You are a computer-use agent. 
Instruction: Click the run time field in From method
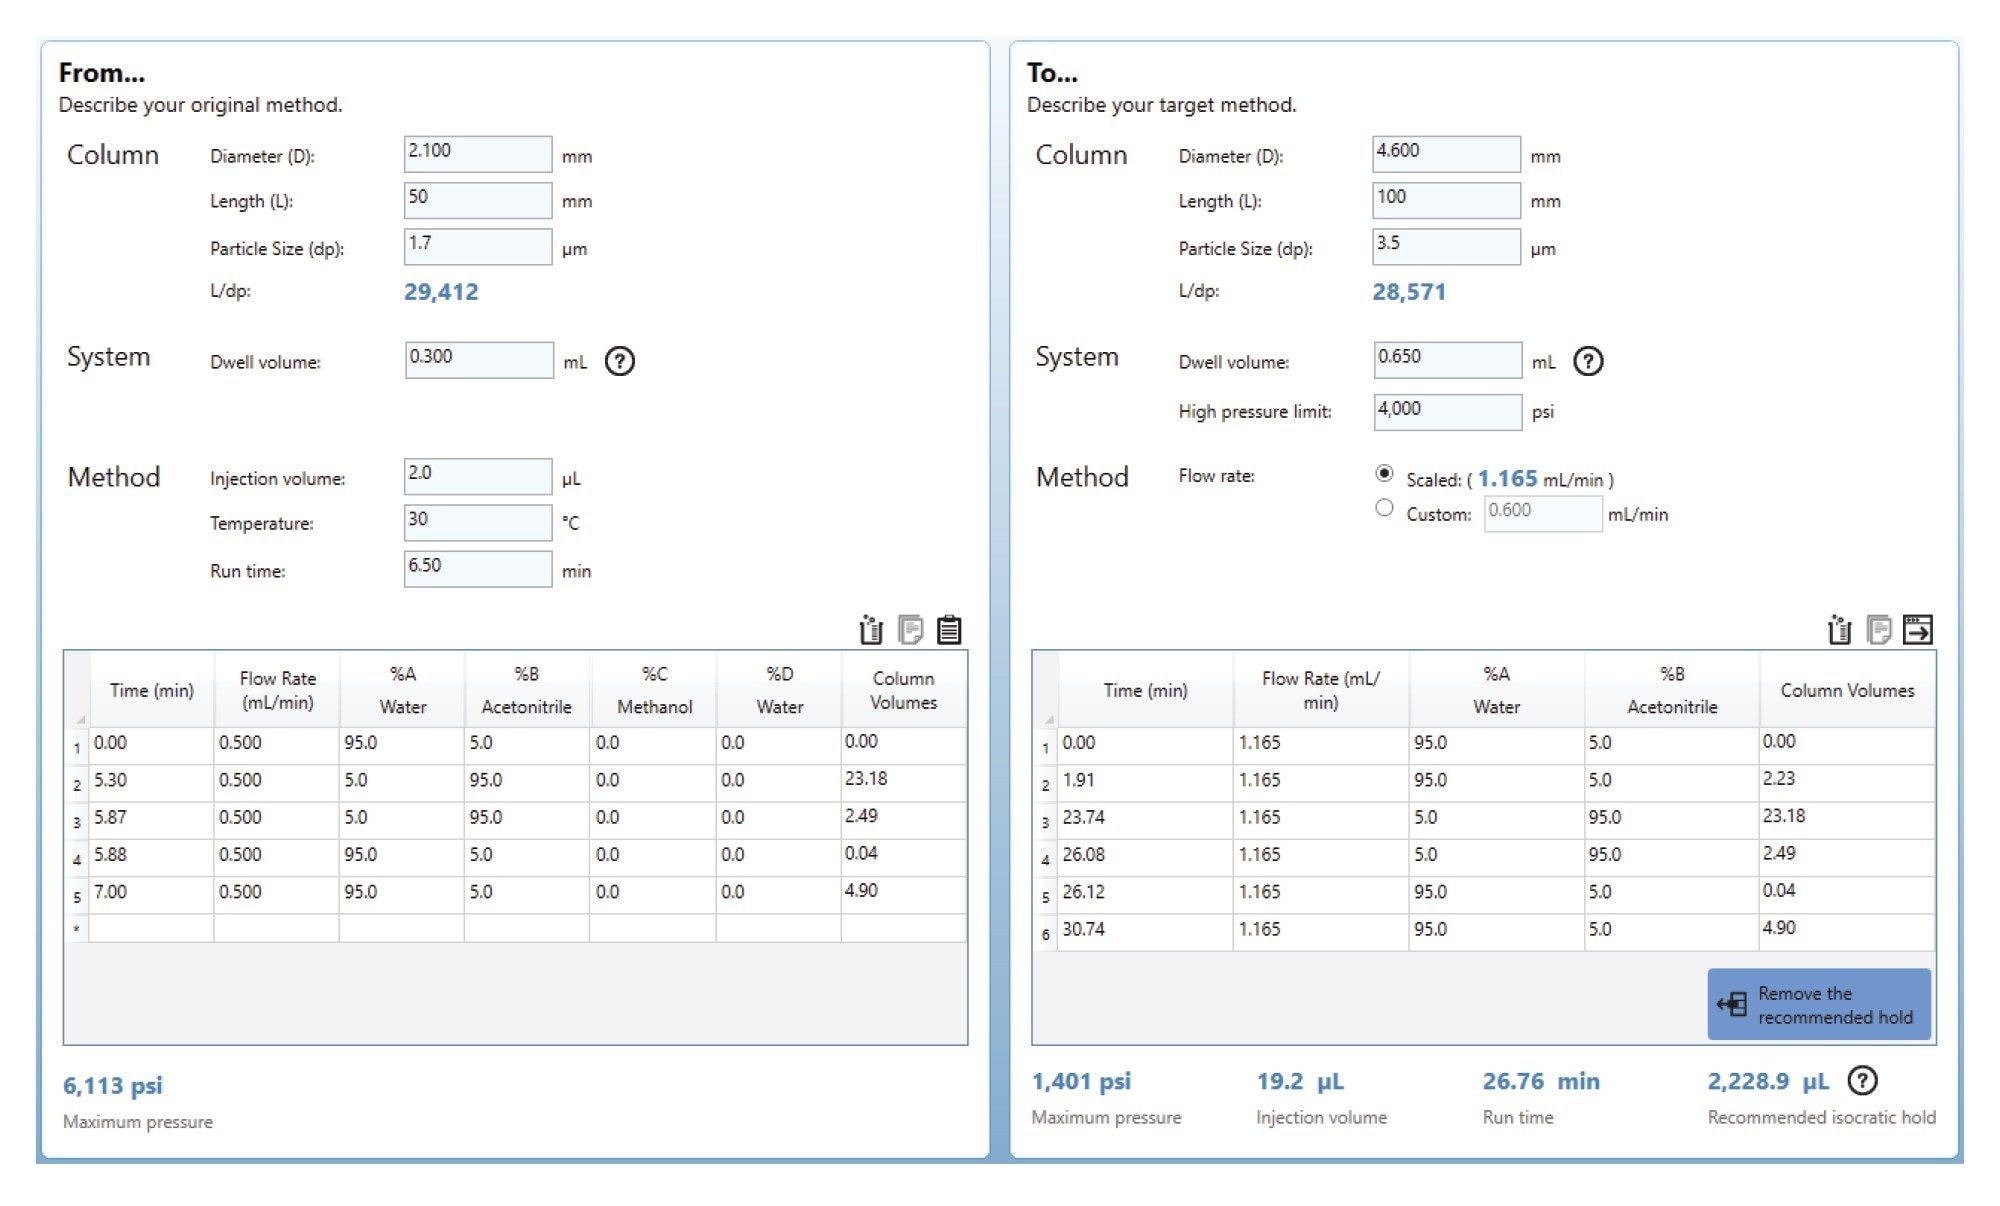click(x=481, y=569)
